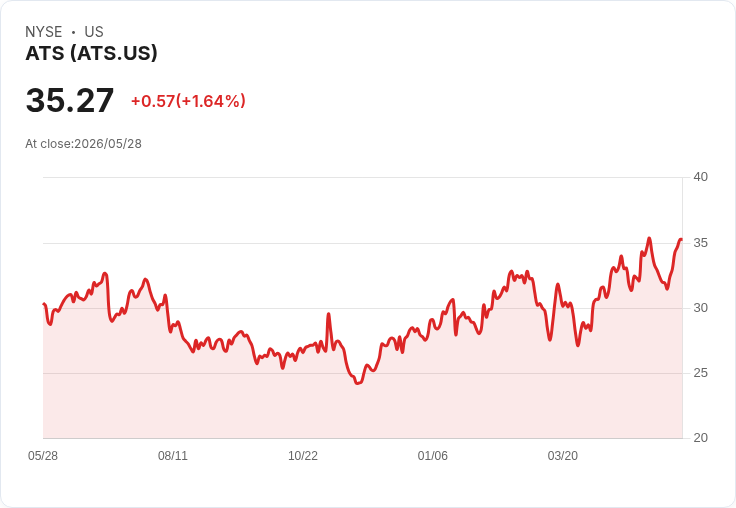Click the 30 price axis label
Screen dimensions: 736x508
[700, 308]
